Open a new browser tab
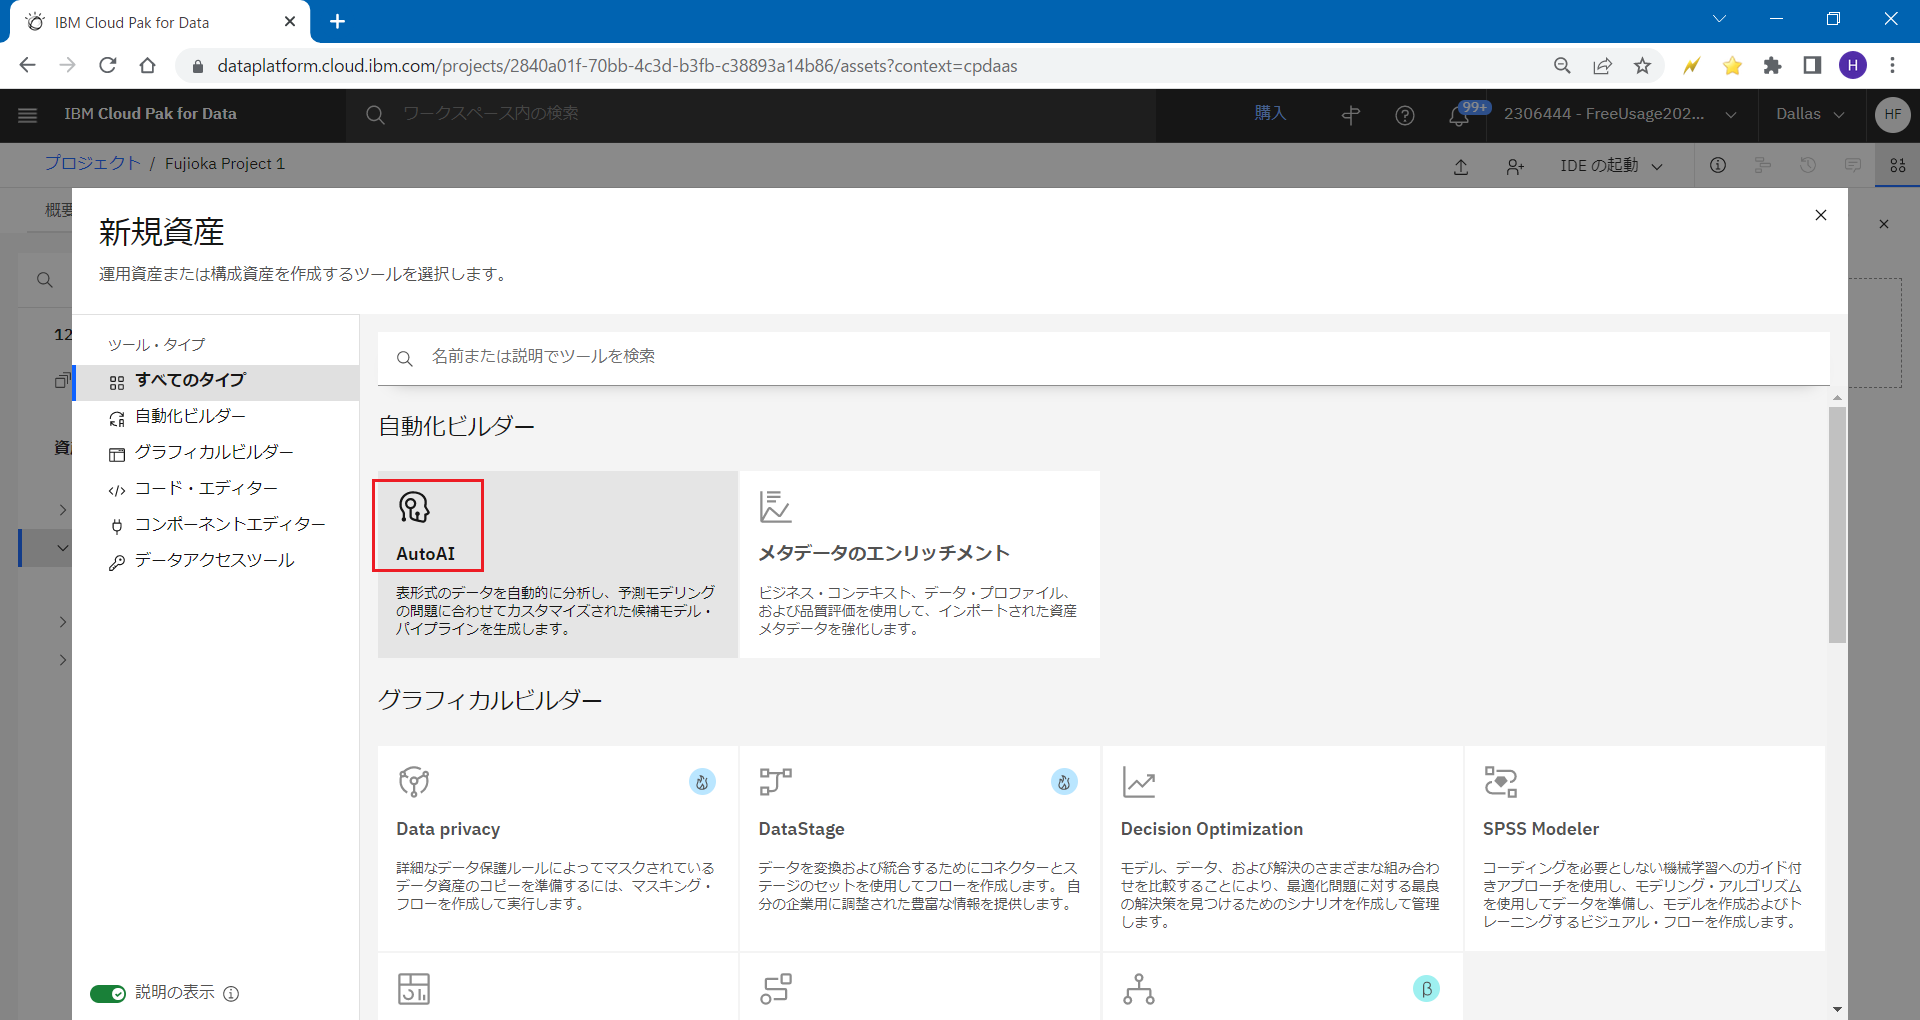The height and width of the screenshot is (1020, 1920). click(x=337, y=21)
